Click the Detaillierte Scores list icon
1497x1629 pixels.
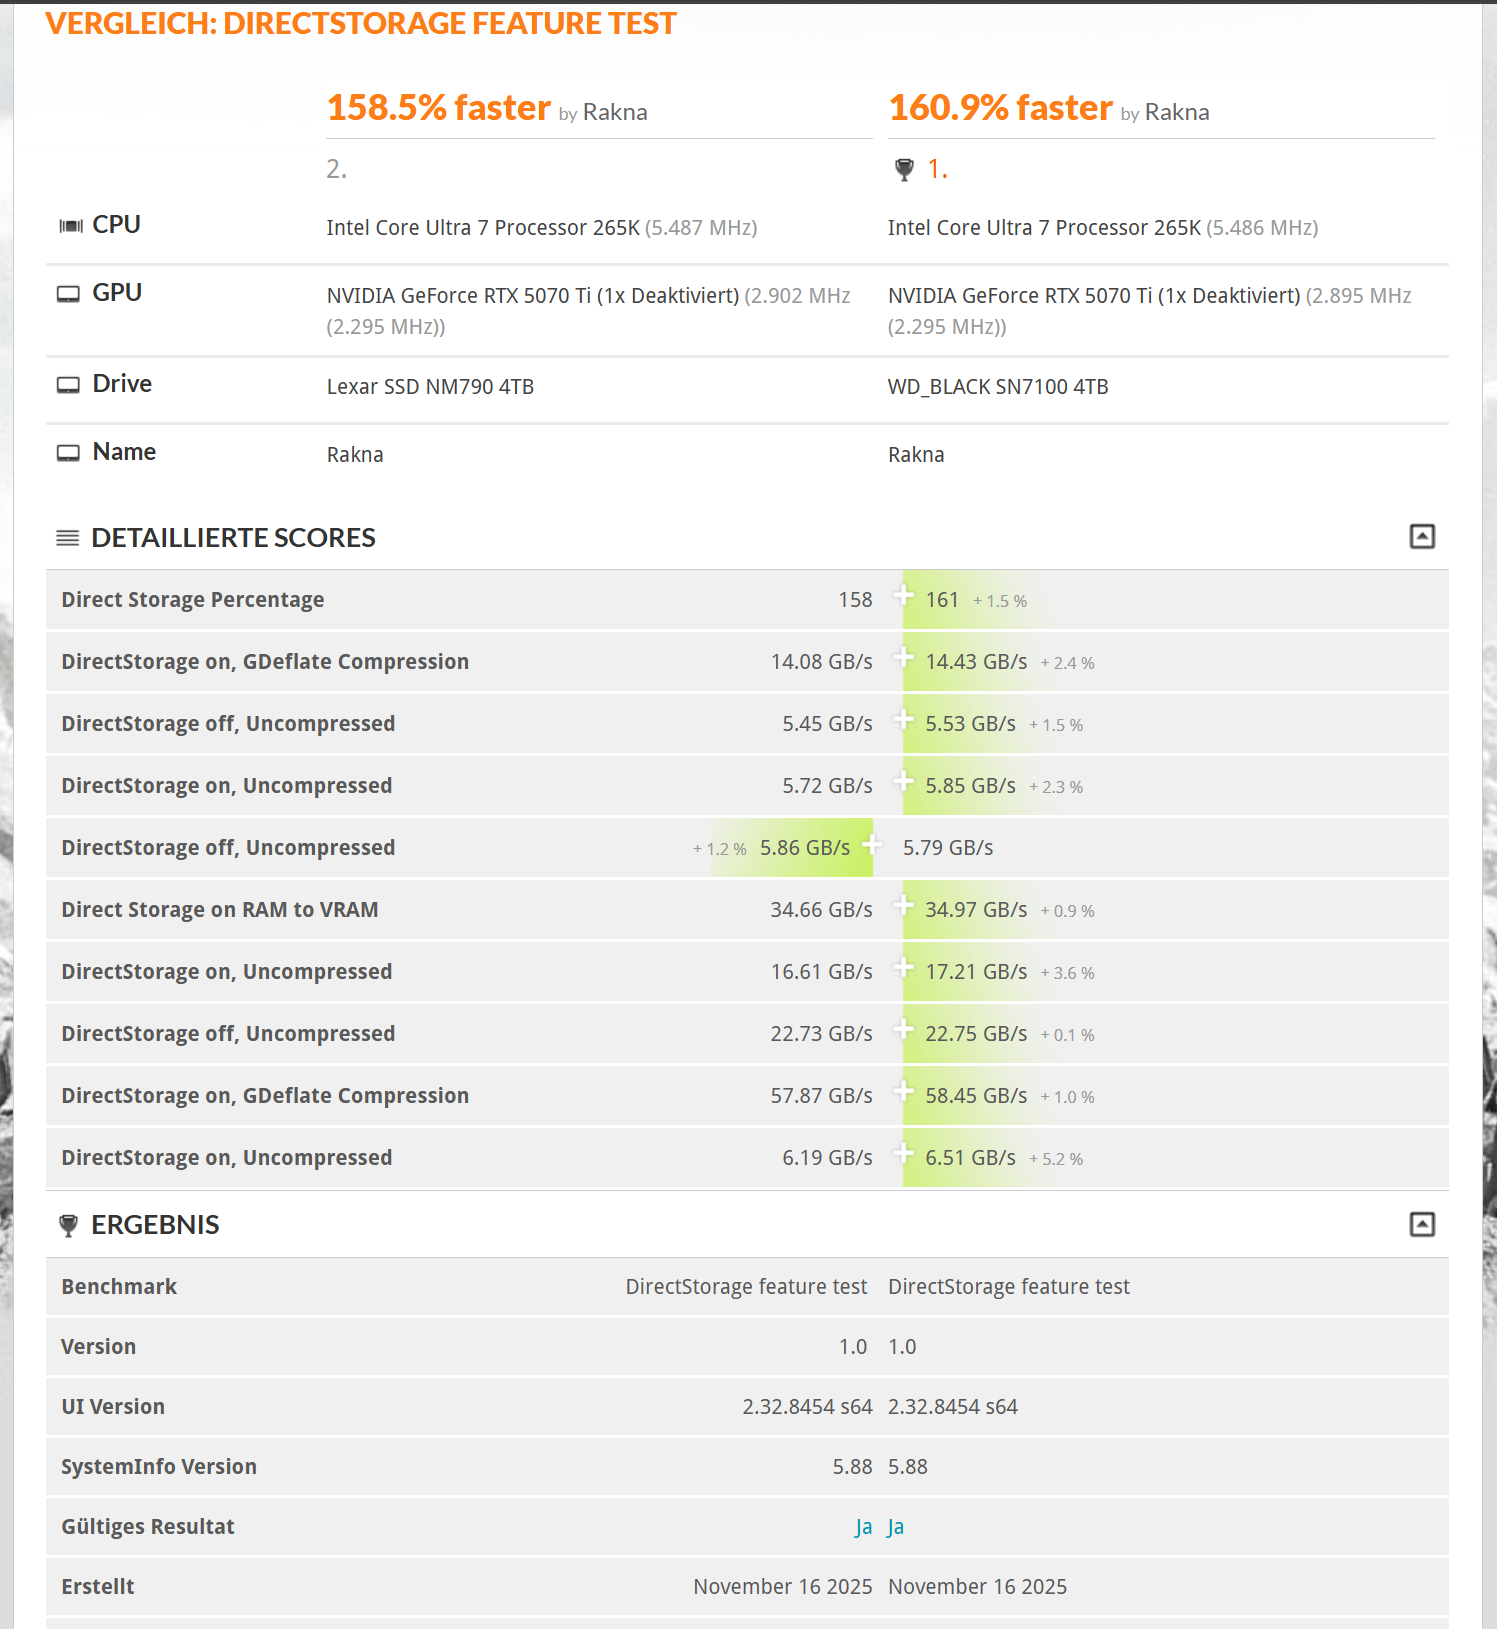coord(68,538)
